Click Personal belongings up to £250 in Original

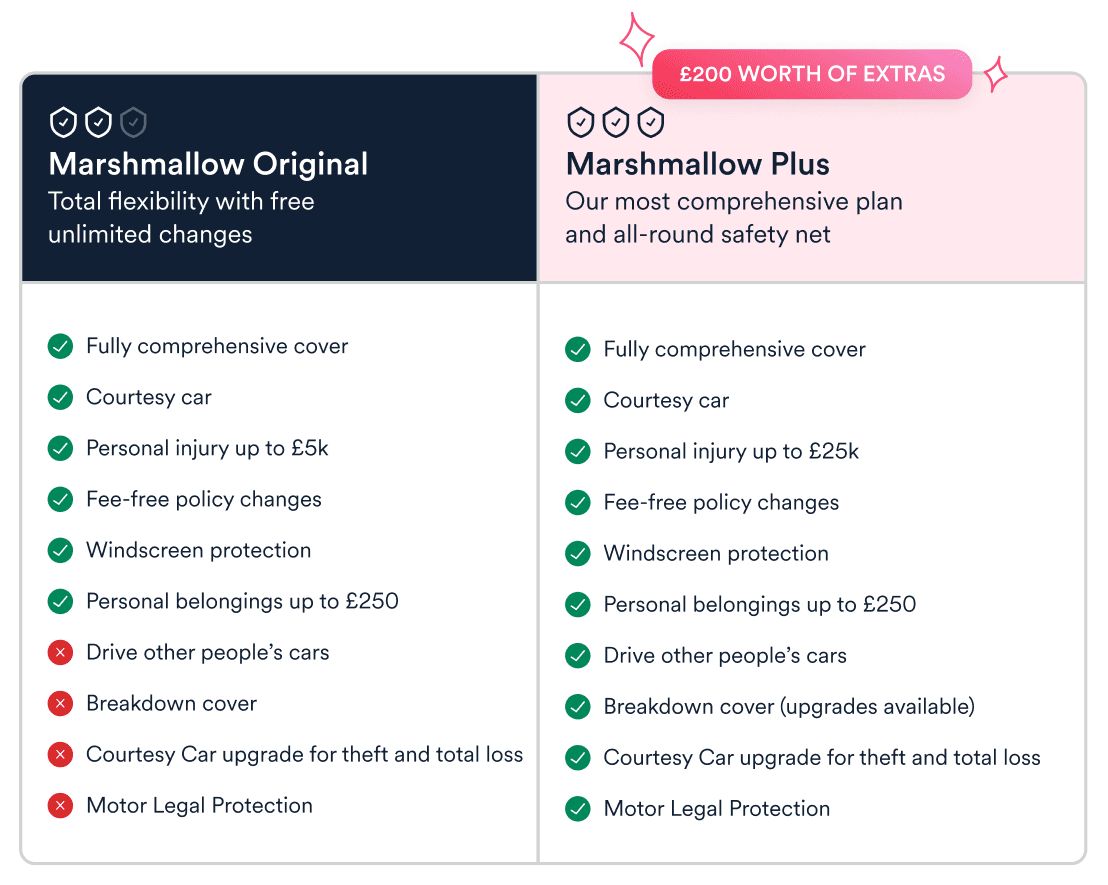tap(242, 602)
